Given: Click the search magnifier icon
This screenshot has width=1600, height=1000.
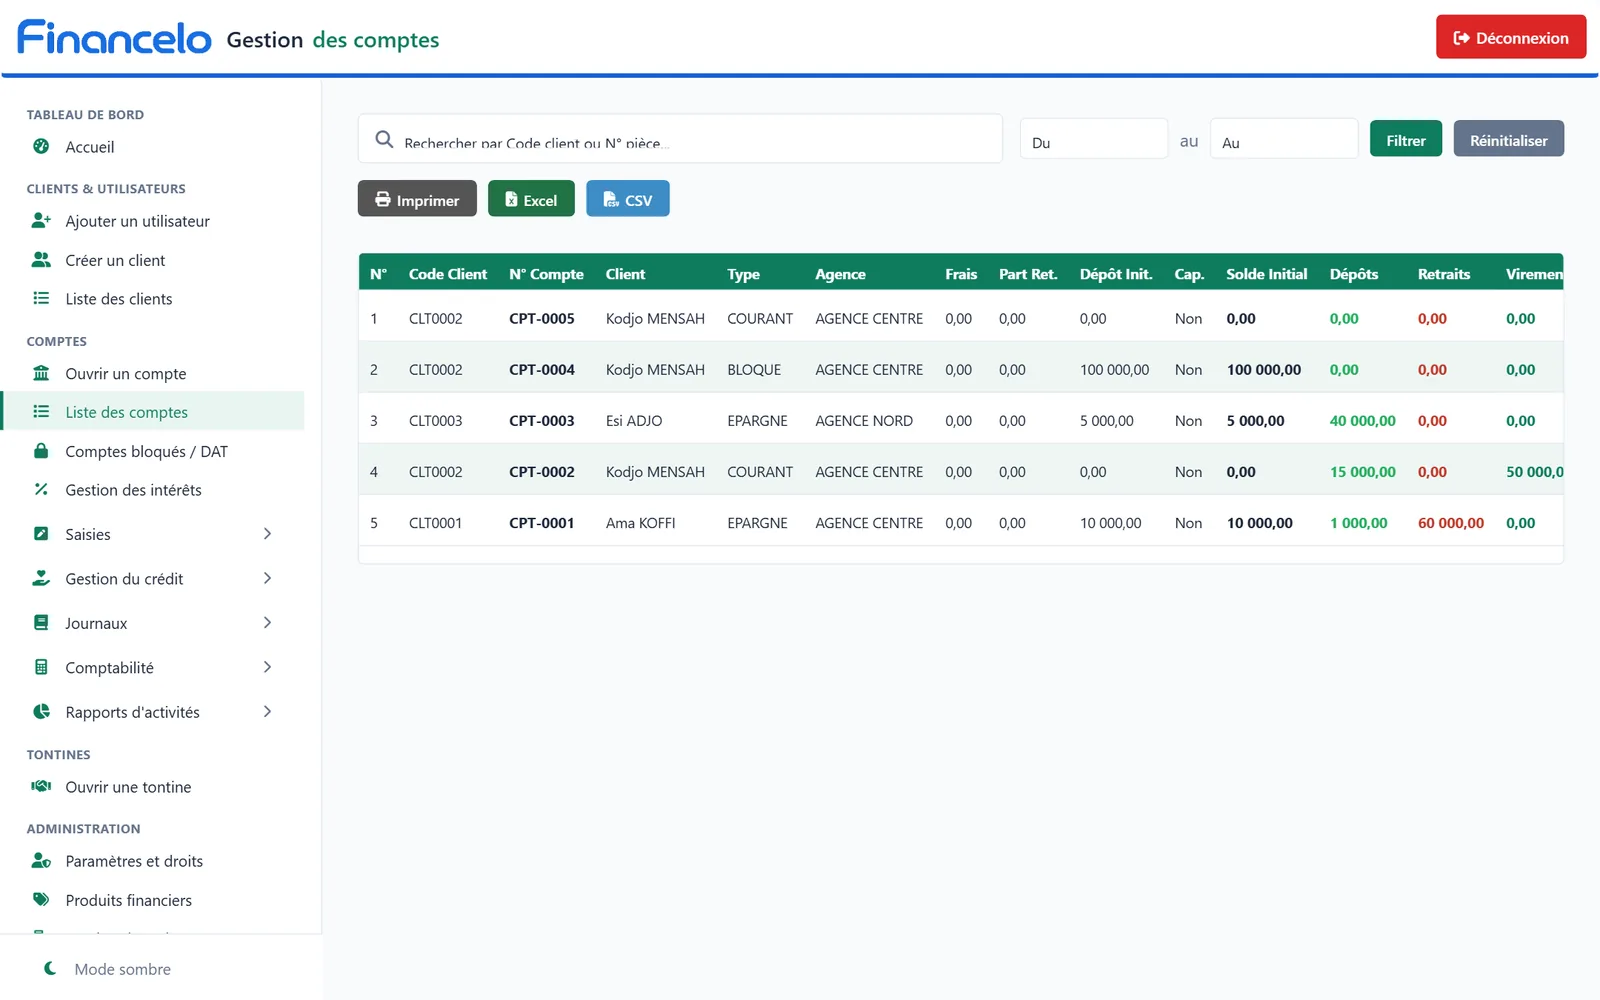Looking at the screenshot, I should point(384,139).
